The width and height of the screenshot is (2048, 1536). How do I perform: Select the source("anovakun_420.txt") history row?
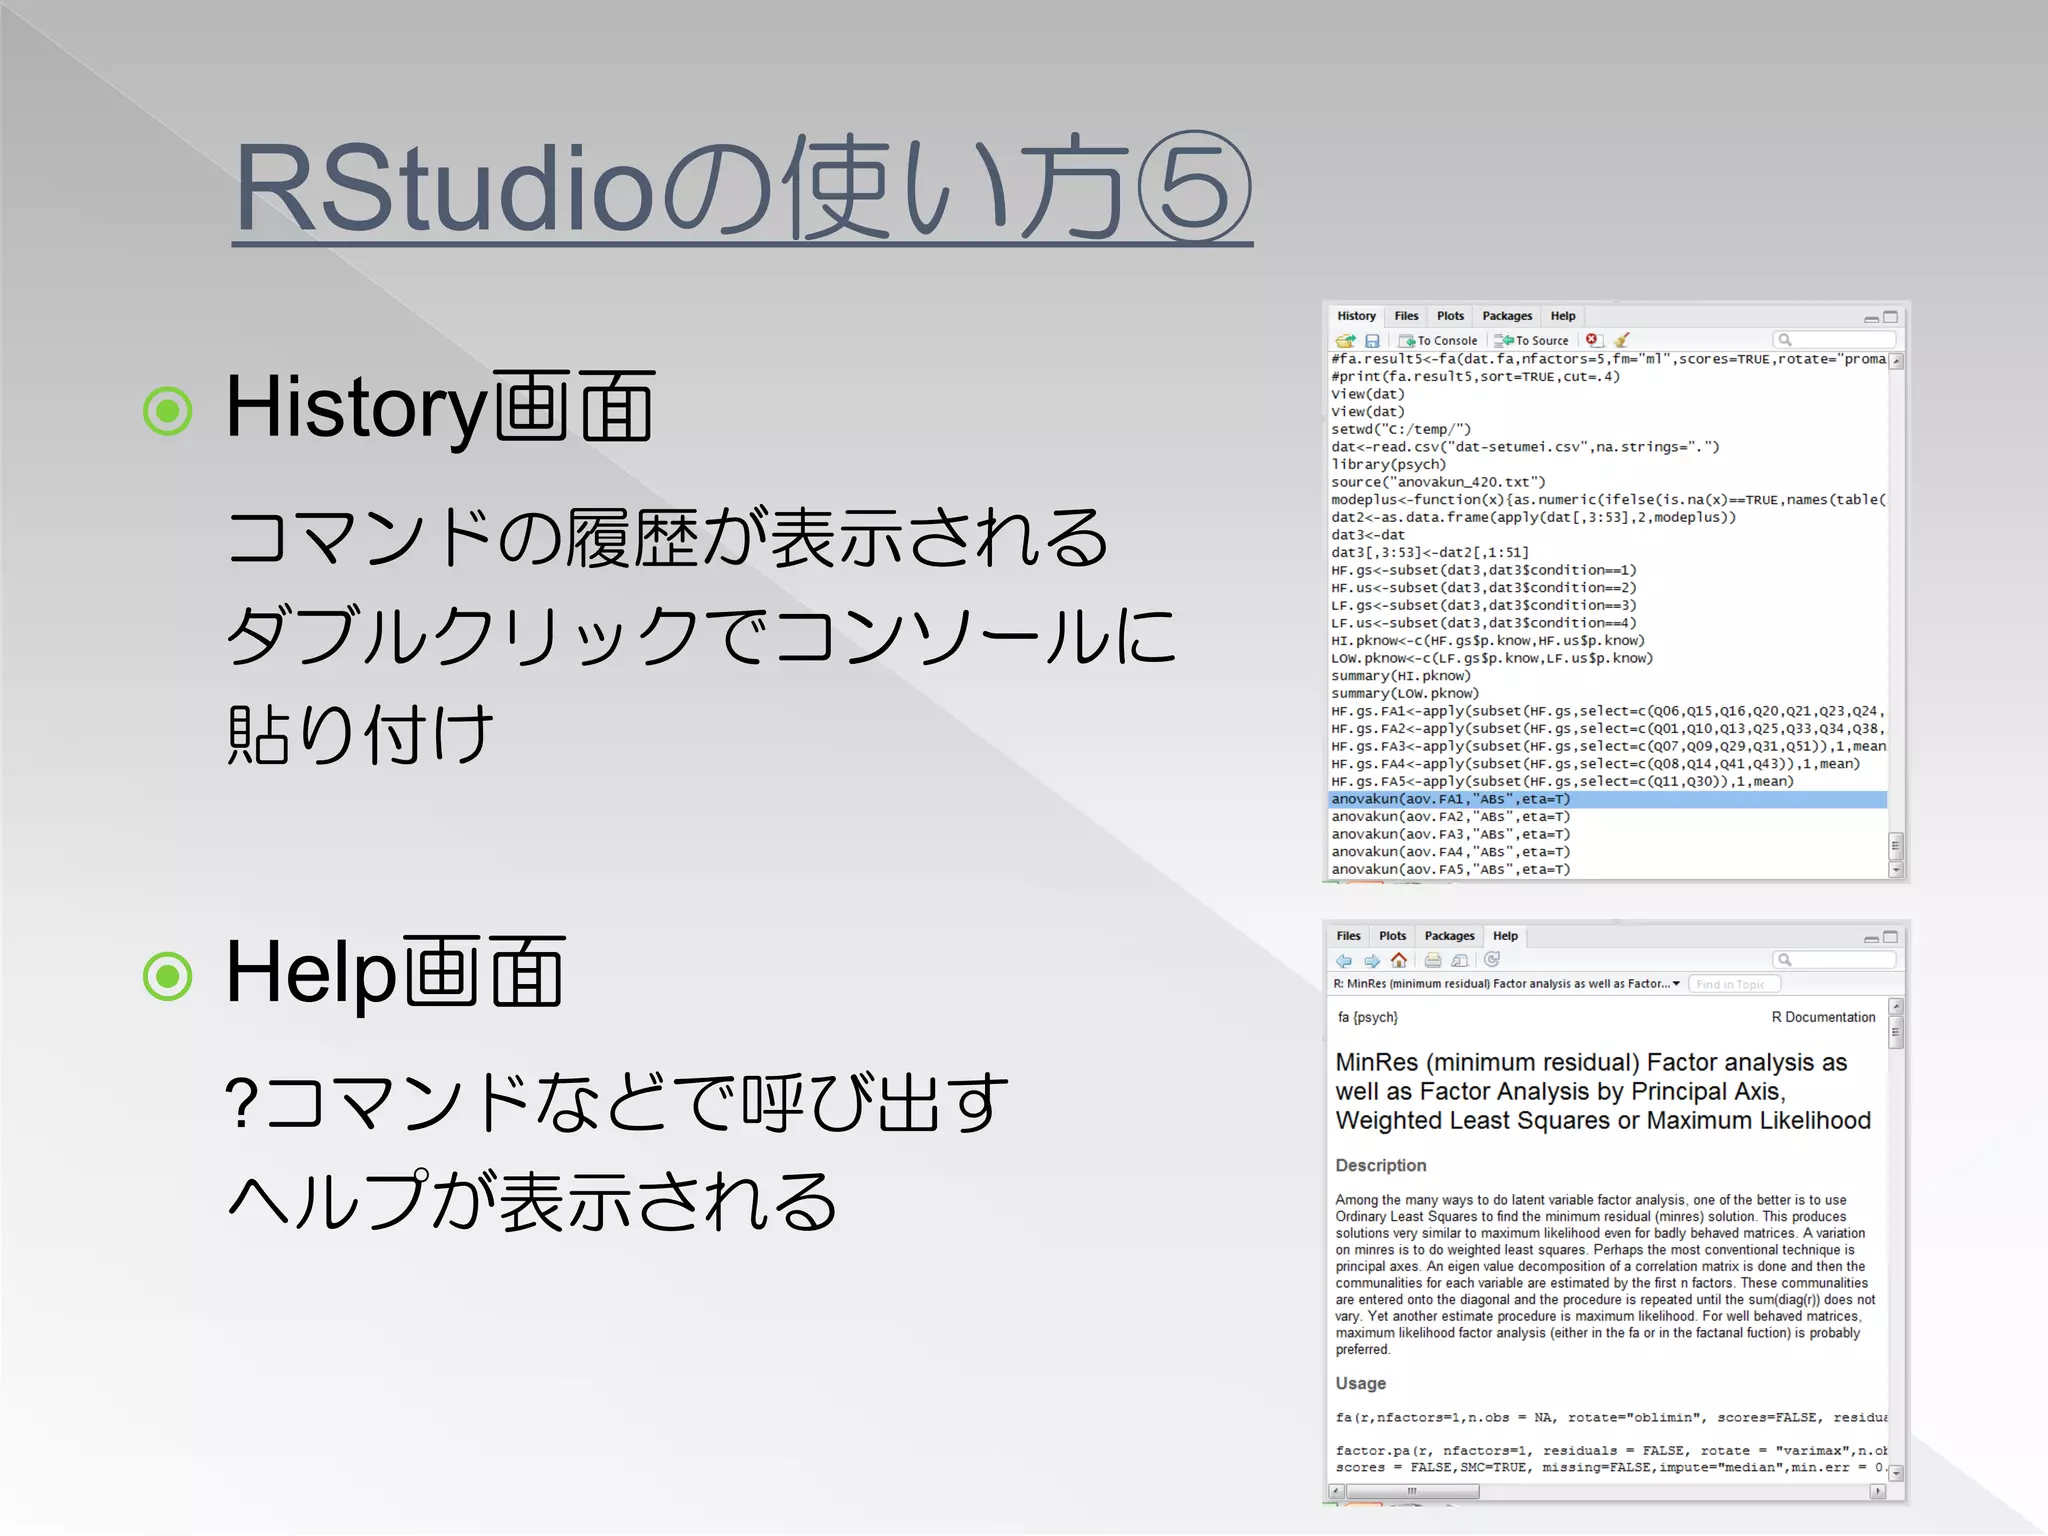click(1608, 482)
